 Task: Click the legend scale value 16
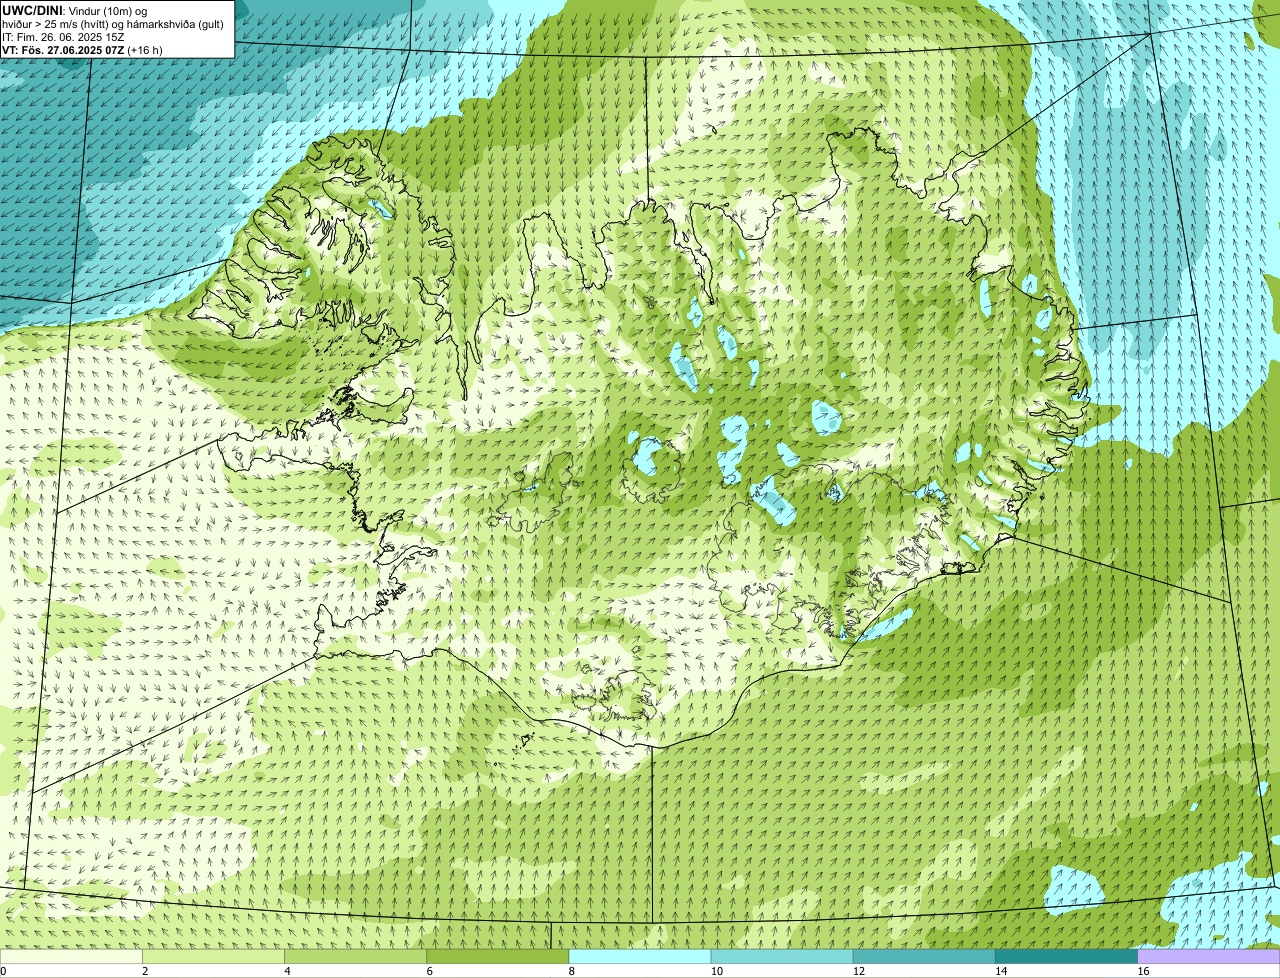(x=1143, y=971)
